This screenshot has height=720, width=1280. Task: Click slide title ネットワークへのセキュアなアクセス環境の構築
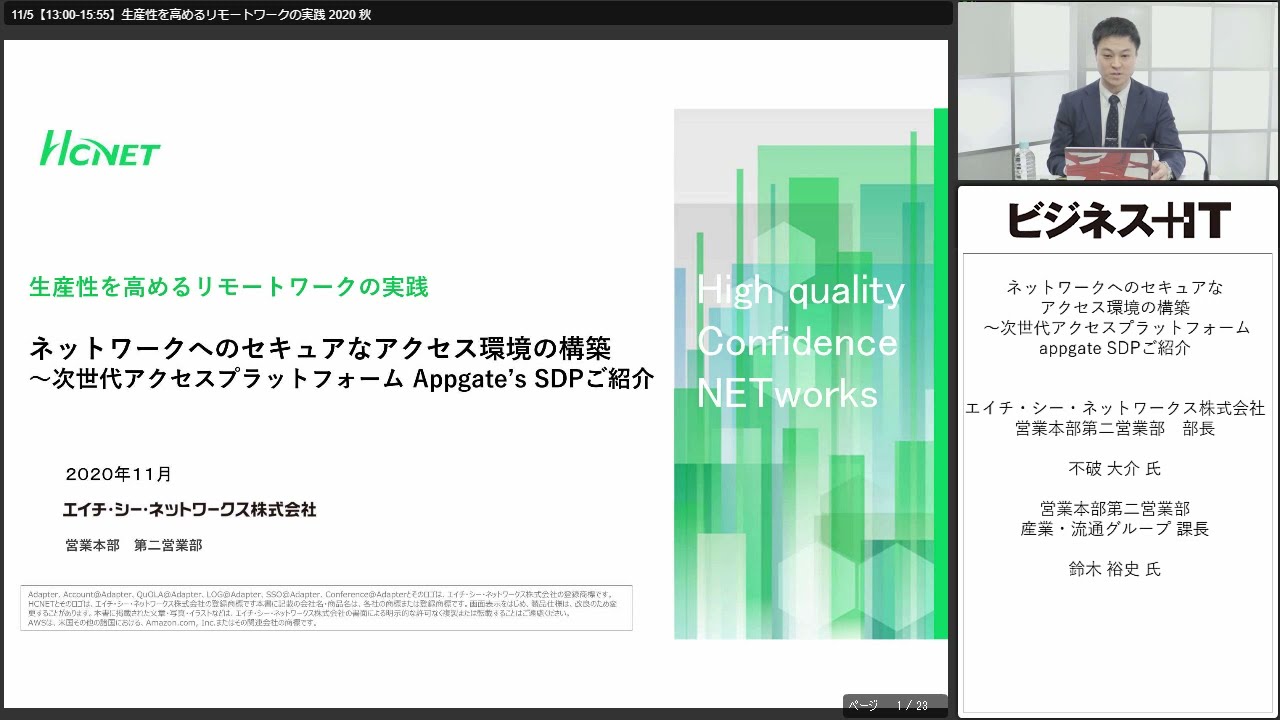click(x=319, y=347)
